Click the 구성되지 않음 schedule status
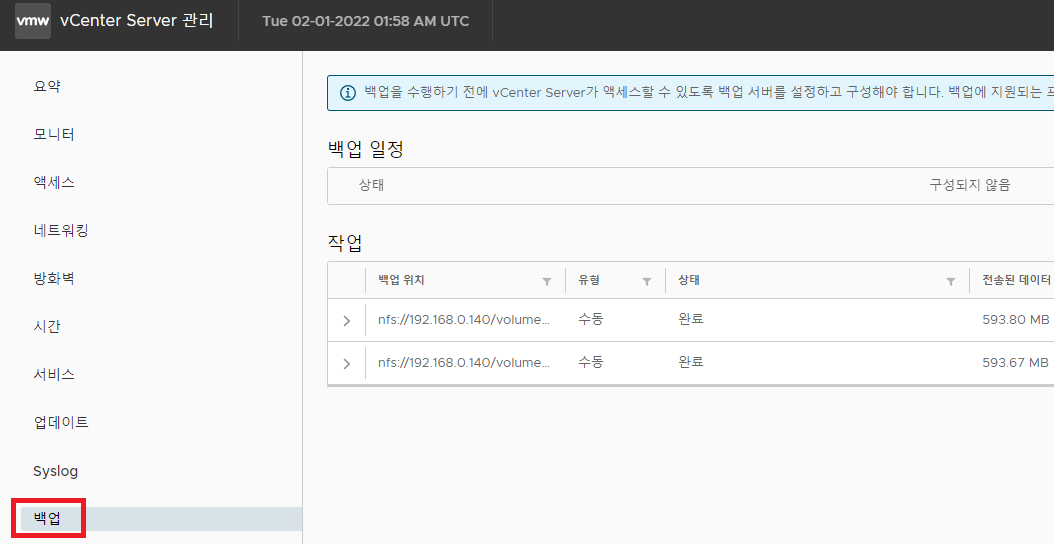The height and width of the screenshot is (544, 1054). point(970,185)
